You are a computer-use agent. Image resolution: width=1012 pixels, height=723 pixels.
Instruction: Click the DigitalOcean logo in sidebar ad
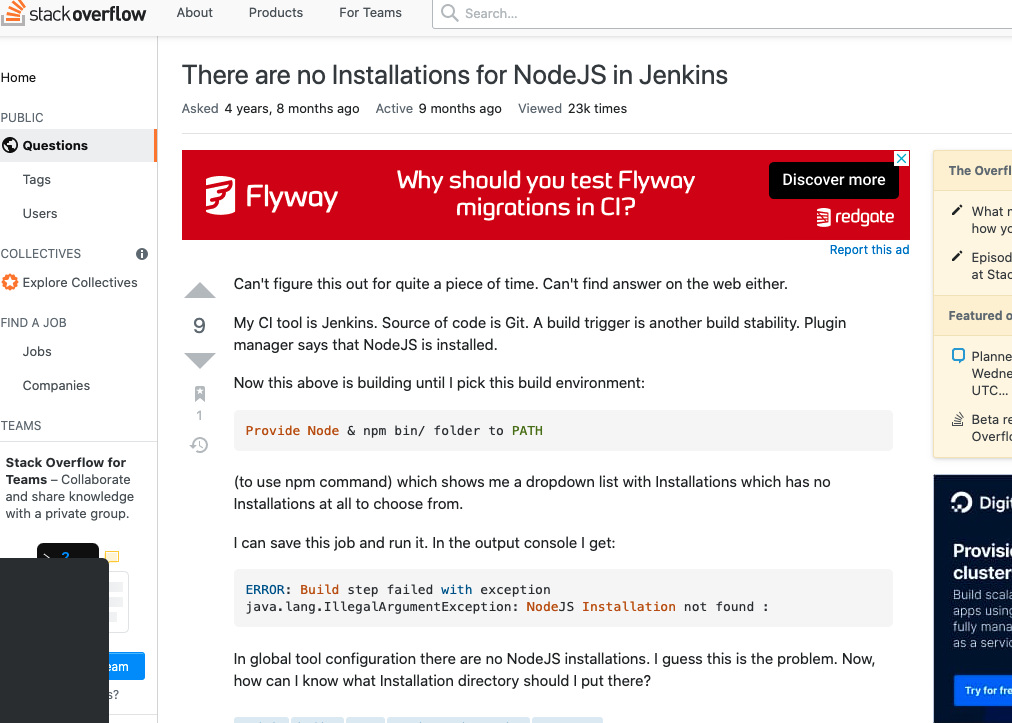[961, 502]
